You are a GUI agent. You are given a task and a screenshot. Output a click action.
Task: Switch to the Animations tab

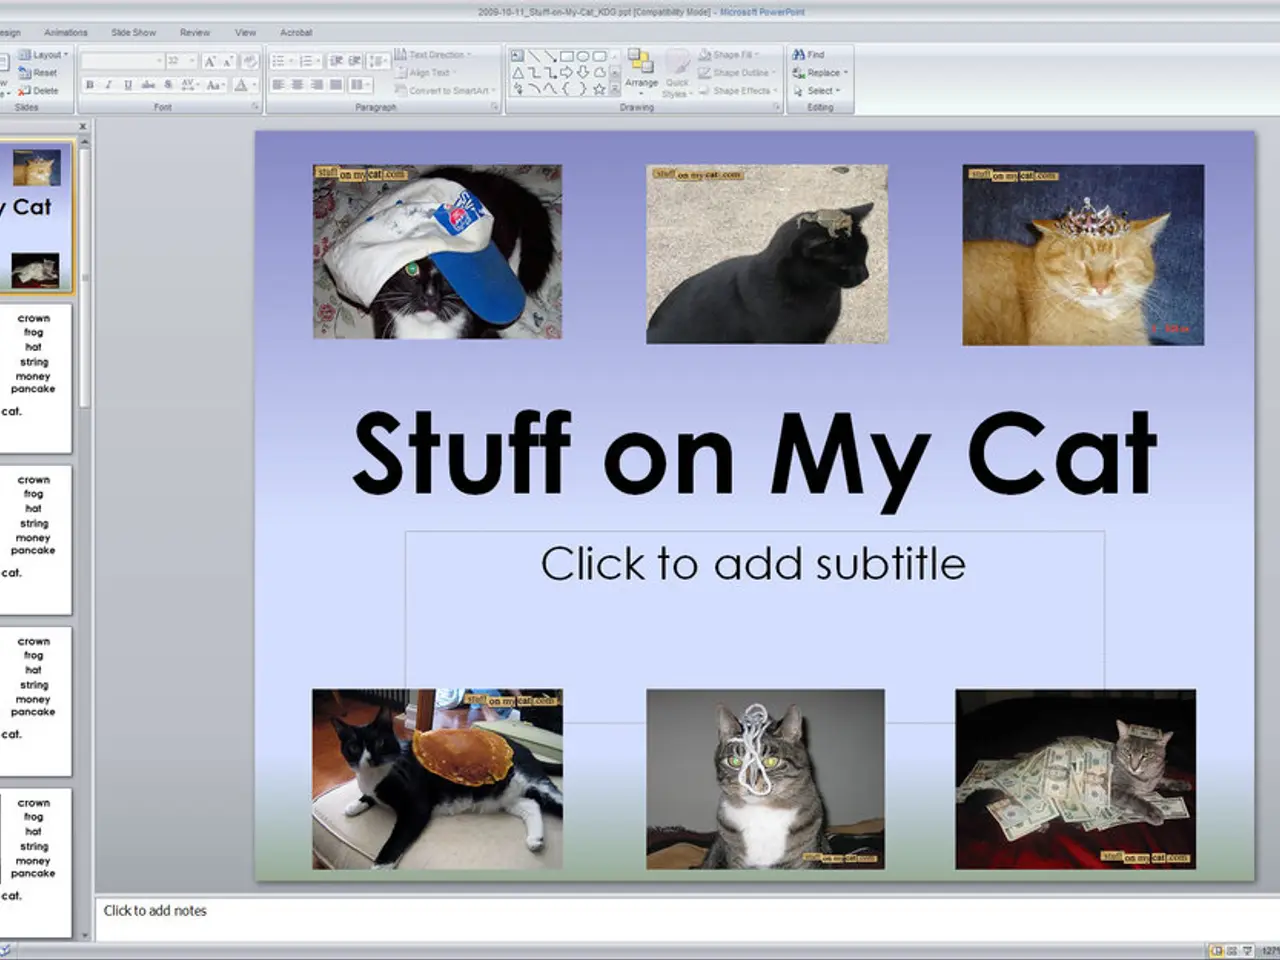(x=66, y=33)
